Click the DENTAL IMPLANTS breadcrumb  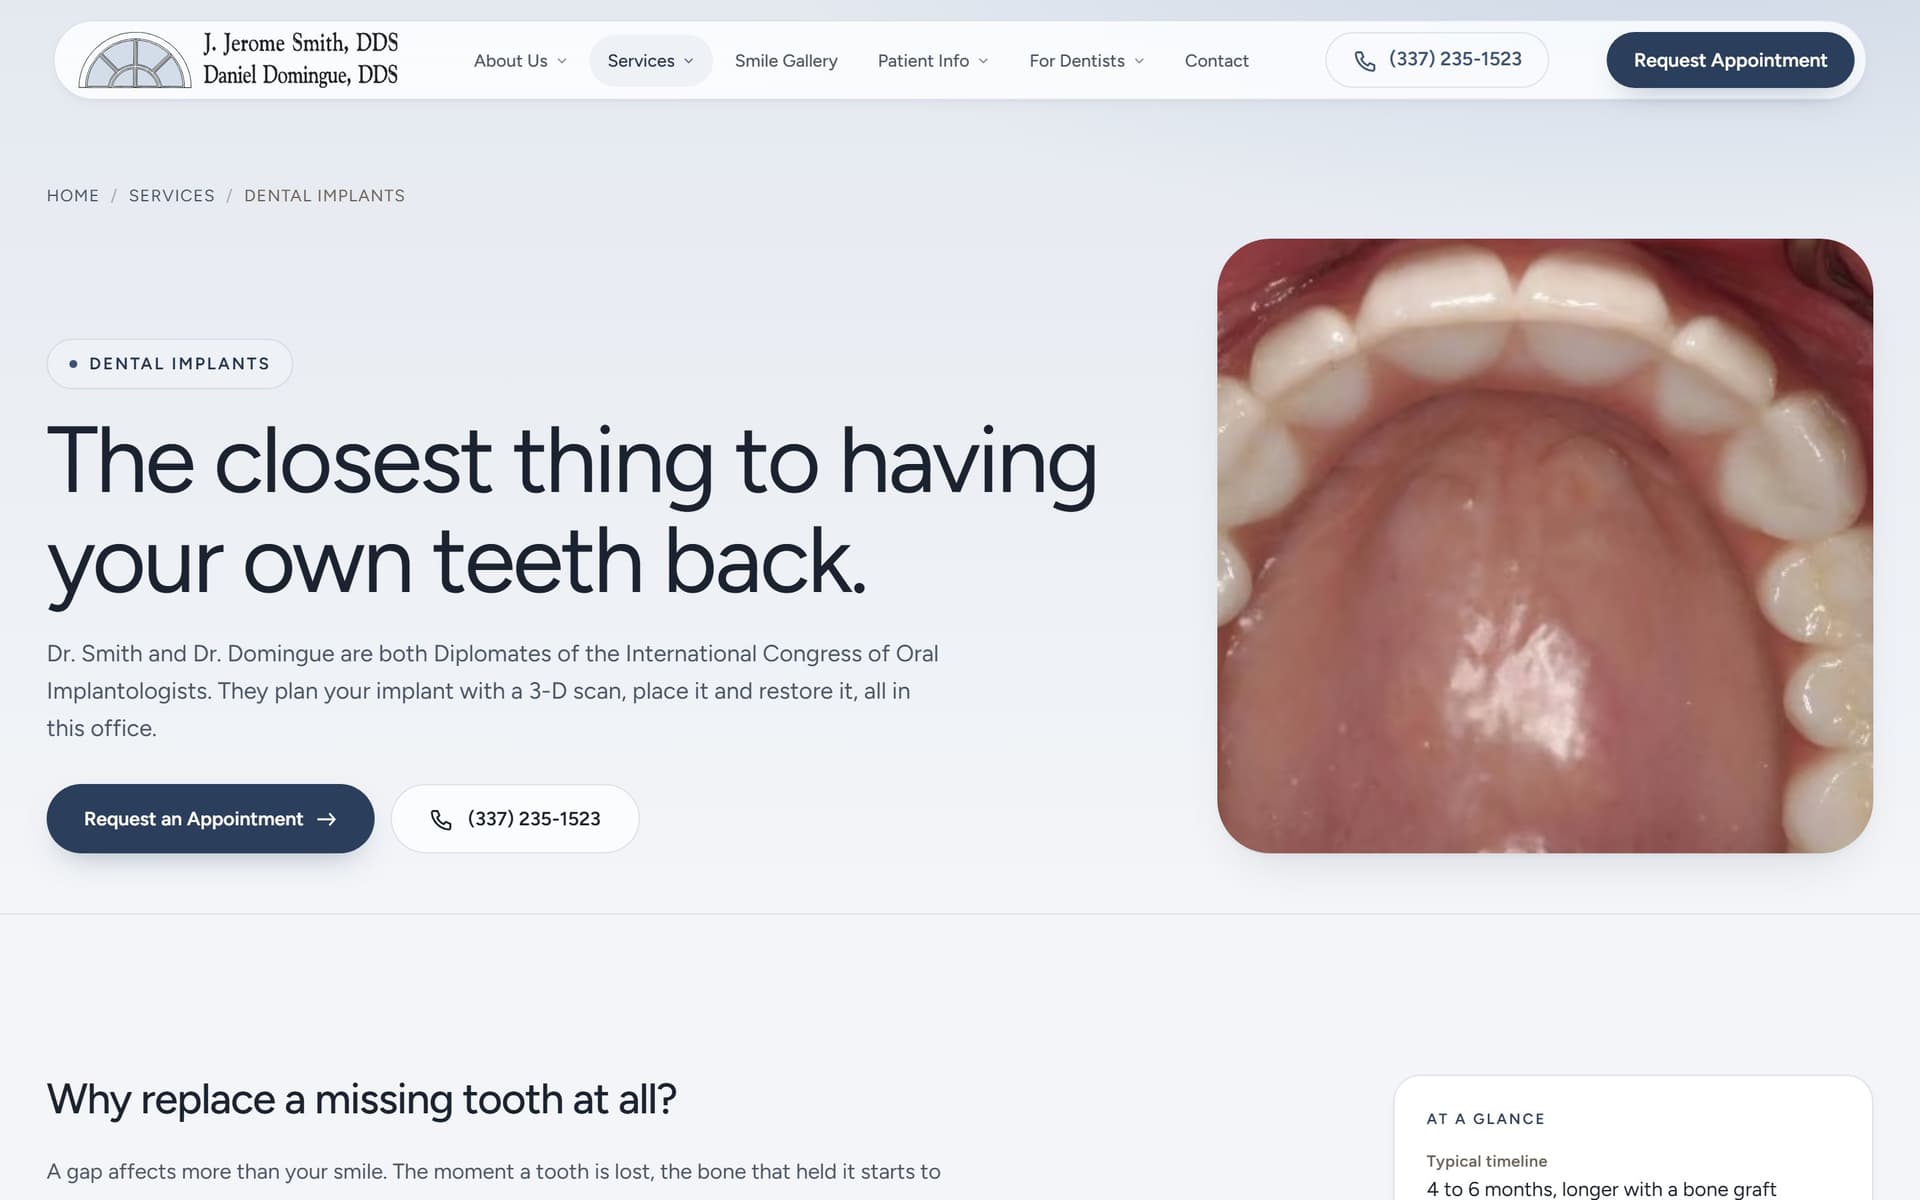coord(325,196)
